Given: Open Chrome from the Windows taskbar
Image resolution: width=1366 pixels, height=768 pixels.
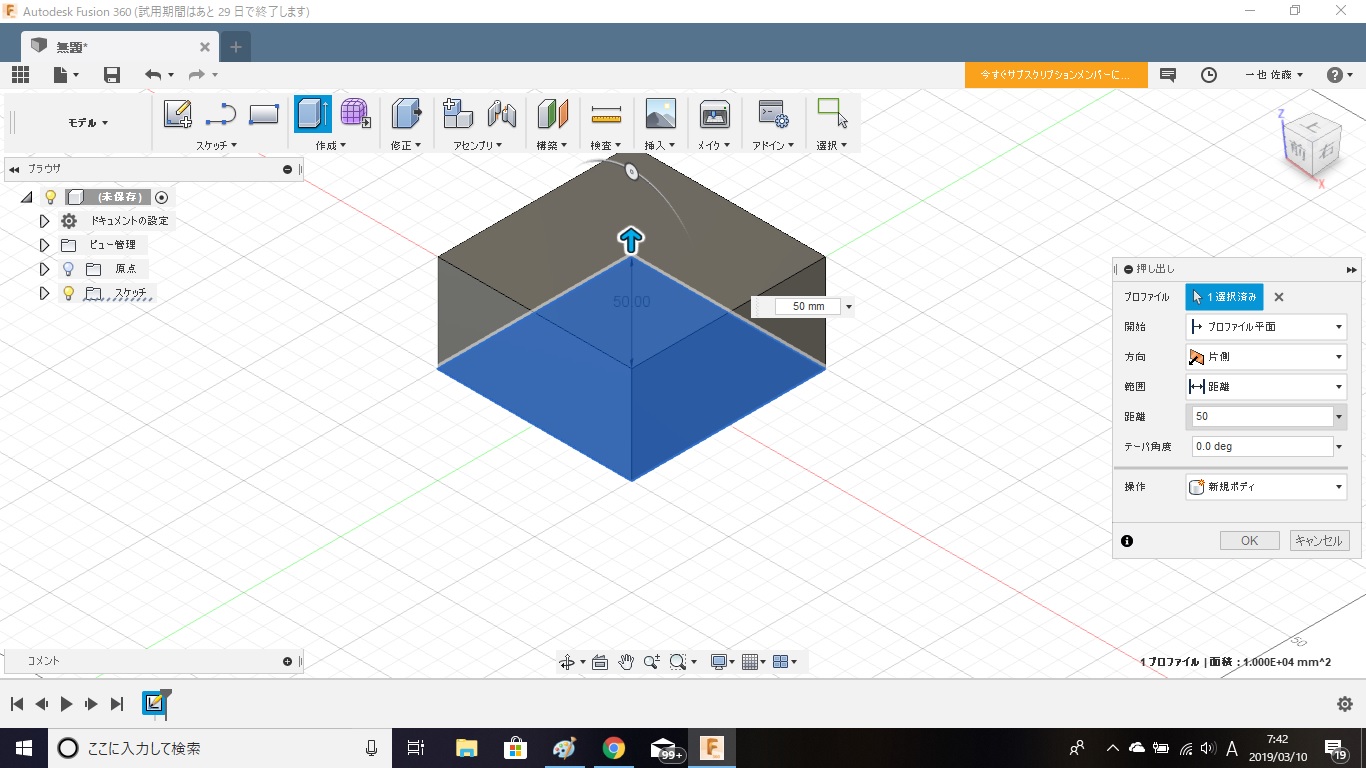Looking at the screenshot, I should (613, 748).
